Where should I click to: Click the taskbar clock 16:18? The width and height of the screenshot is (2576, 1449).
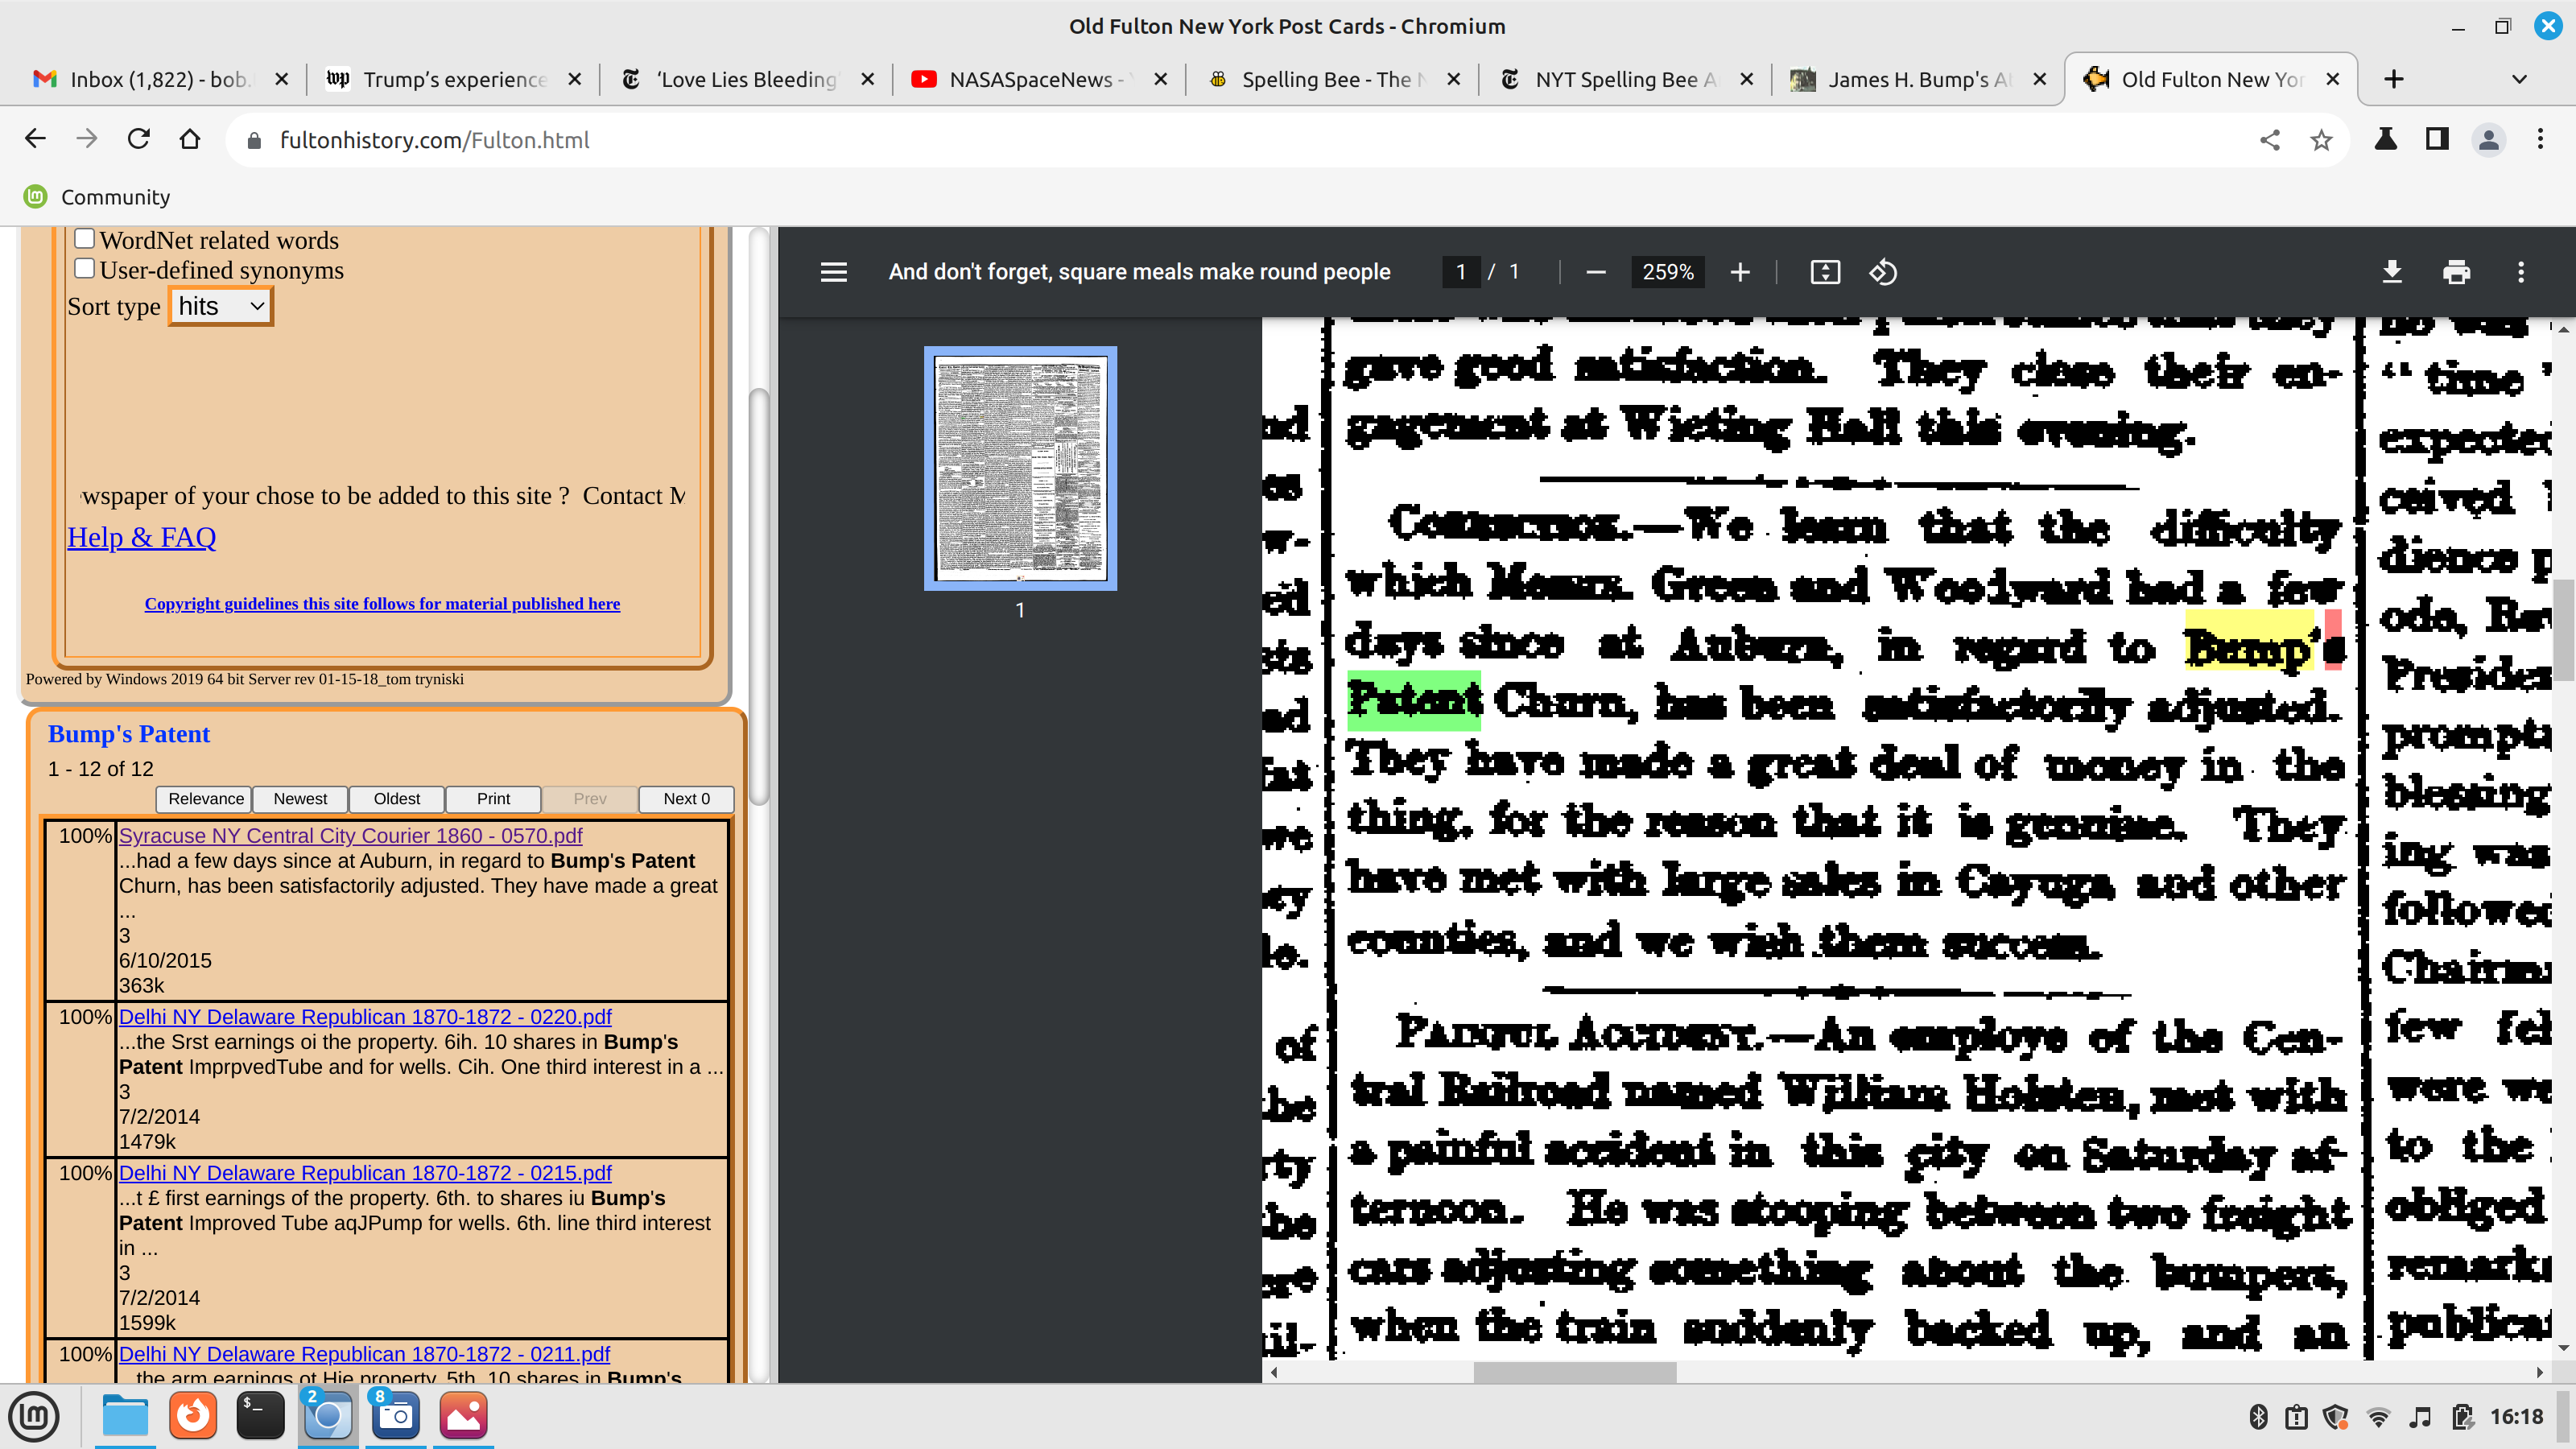pyautogui.click(x=2516, y=1417)
